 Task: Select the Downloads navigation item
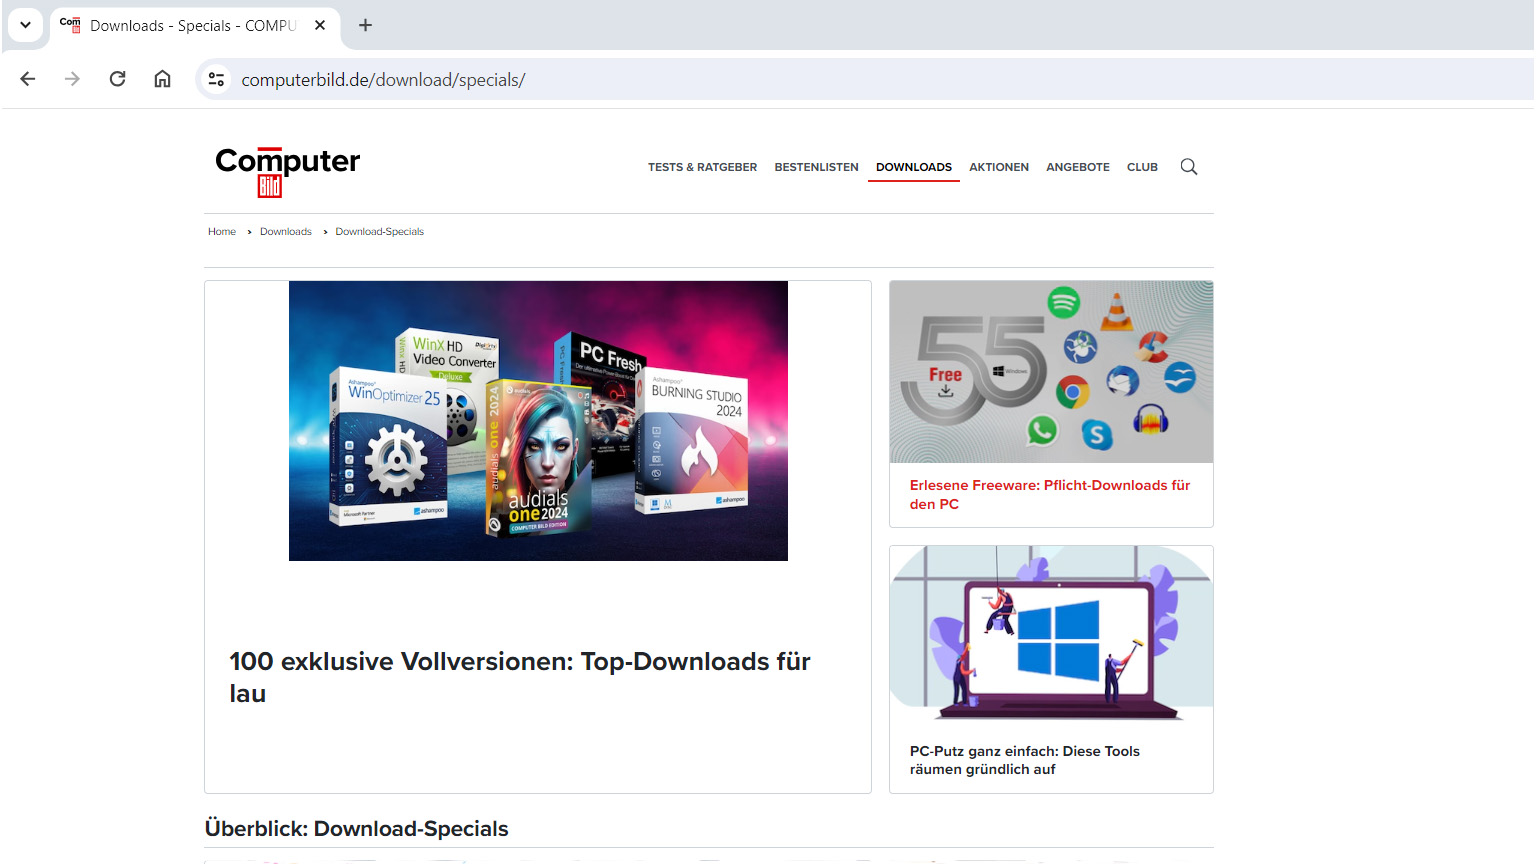coord(913,167)
